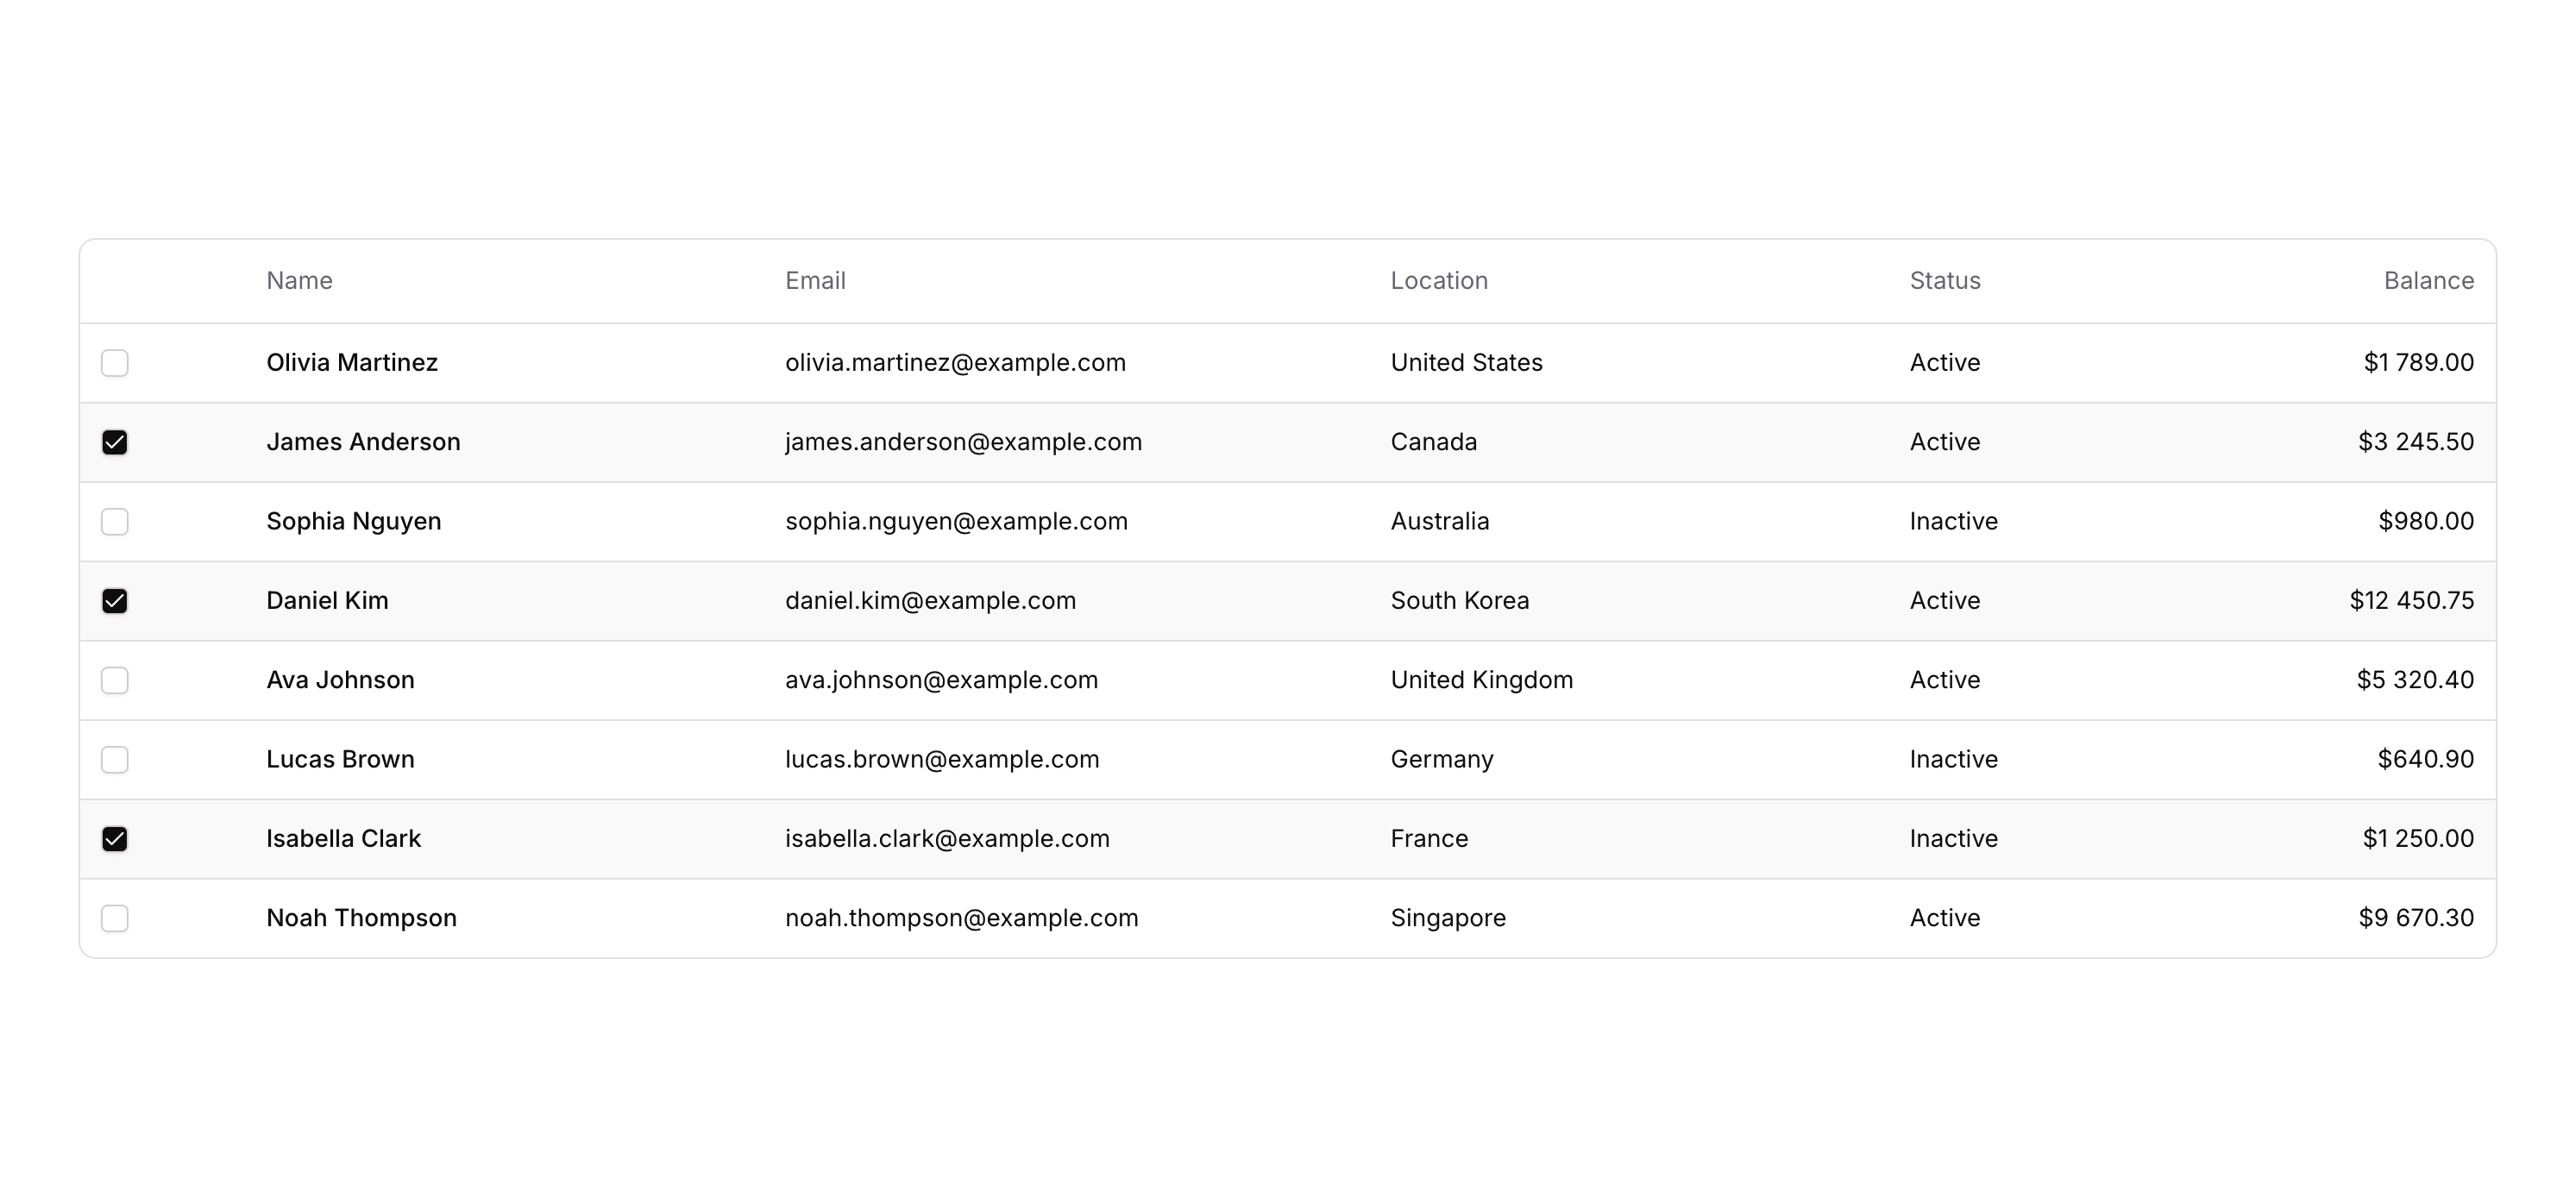This screenshot has height=1197, width=2576.
Task: Click the Status column header
Action: pos(1945,281)
